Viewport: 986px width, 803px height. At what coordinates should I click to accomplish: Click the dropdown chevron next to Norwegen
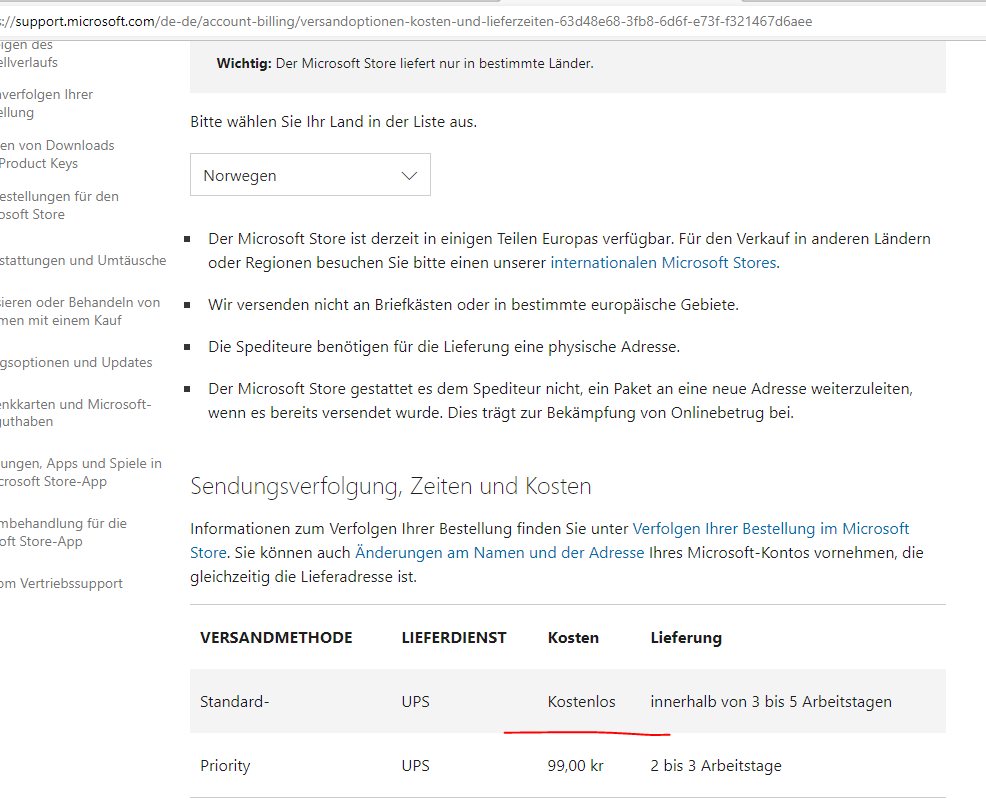pos(409,175)
